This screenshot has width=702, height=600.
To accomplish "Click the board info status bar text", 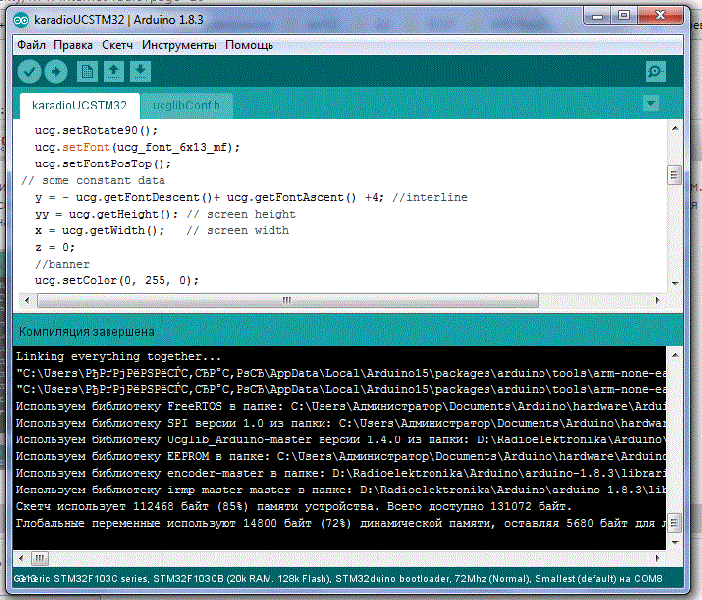I will [338, 579].
